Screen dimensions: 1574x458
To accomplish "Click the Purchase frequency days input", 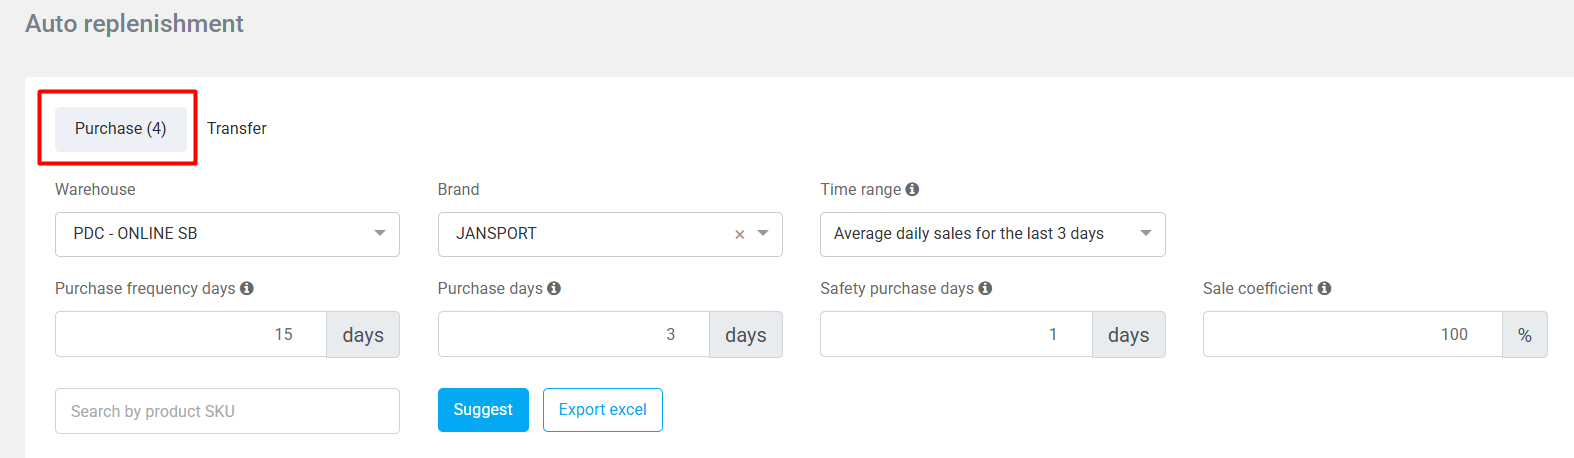I will 191,334.
